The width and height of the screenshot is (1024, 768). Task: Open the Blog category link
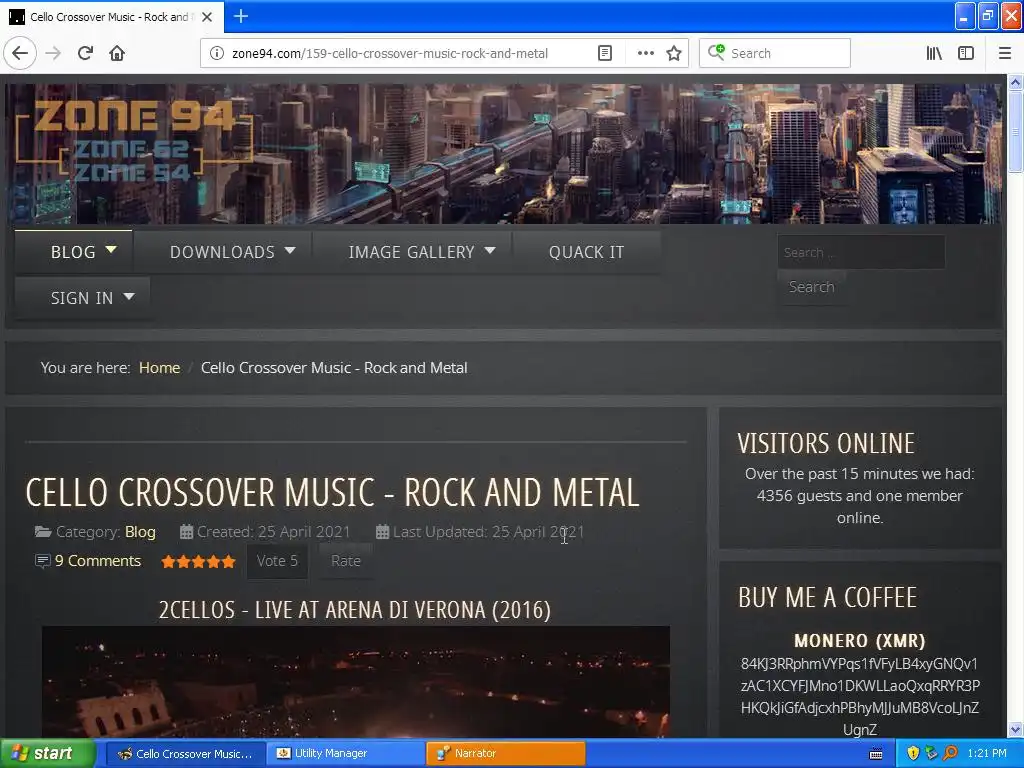[140, 532]
